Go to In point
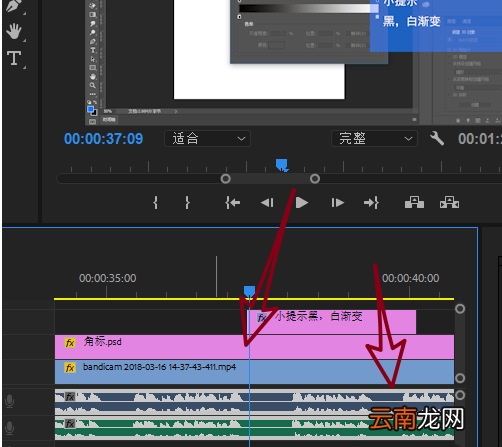502x447 pixels. pyautogui.click(x=233, y=203)
